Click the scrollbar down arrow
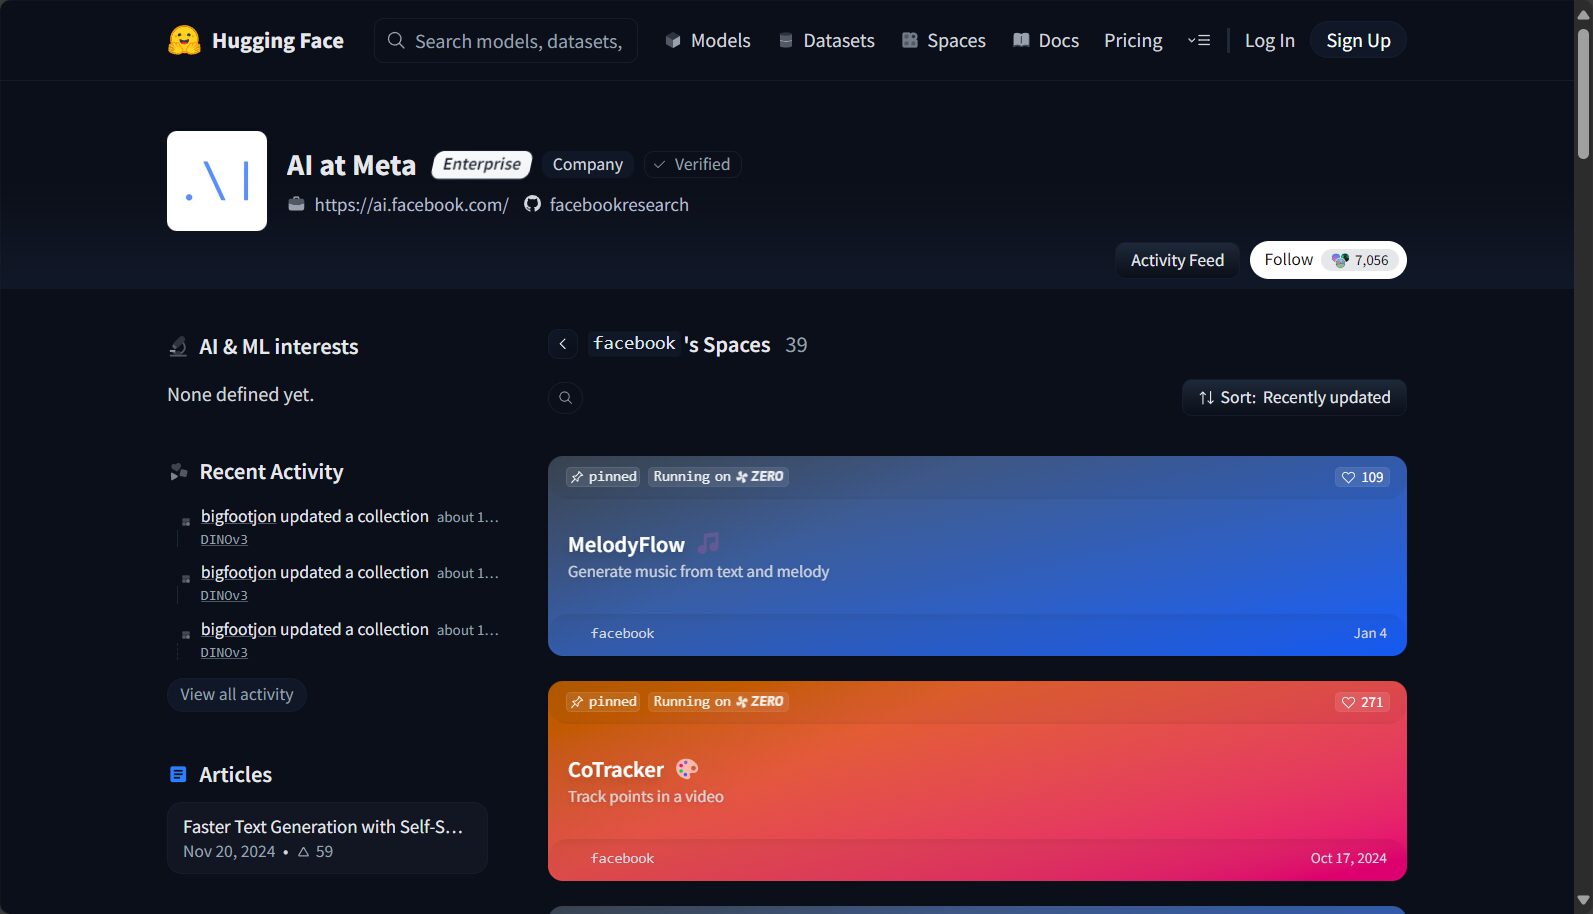This screenshot has width=1593, height=914. point(1583,901)
